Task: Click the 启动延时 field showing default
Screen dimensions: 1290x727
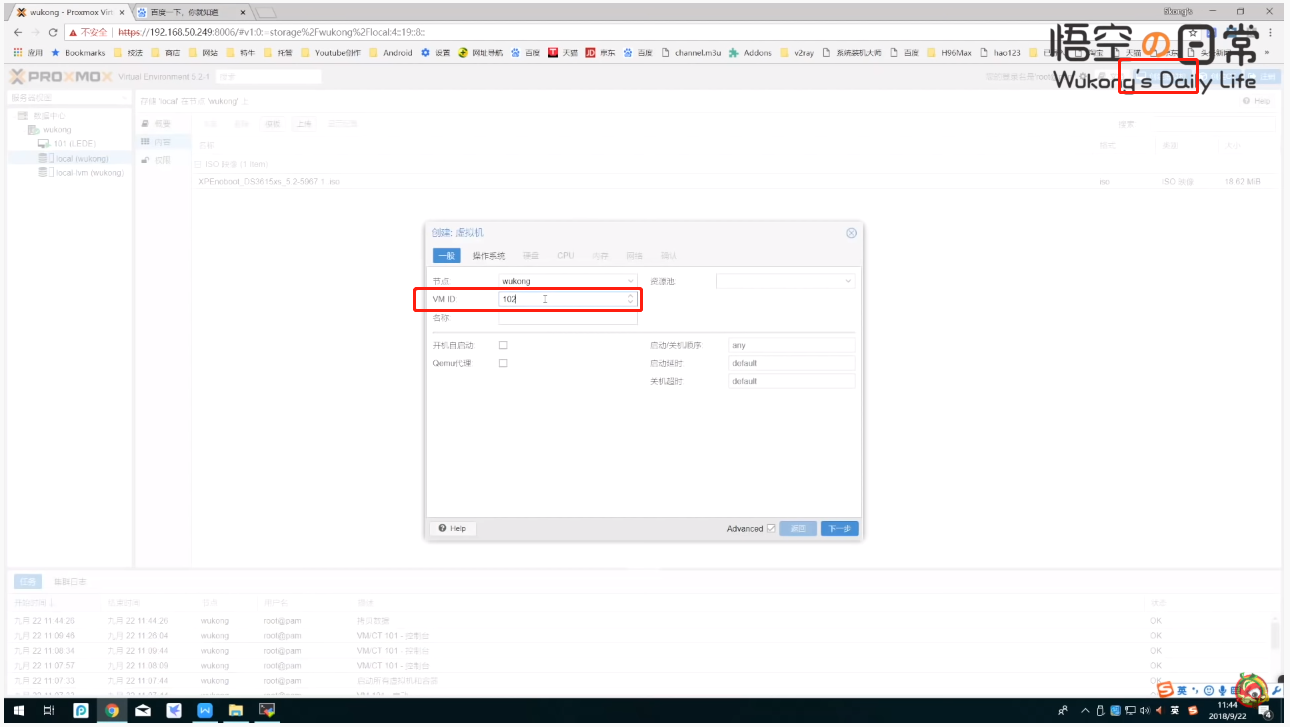Action: [792, 363]
